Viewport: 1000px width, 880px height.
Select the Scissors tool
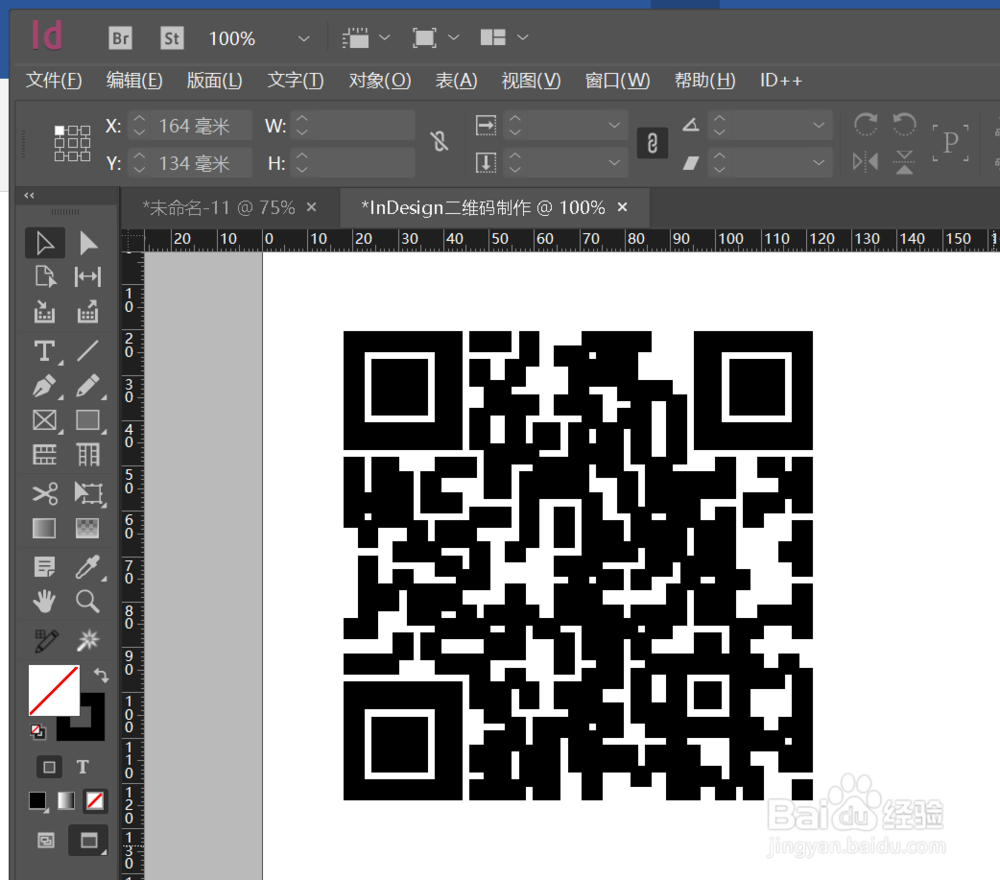(45, 493)
